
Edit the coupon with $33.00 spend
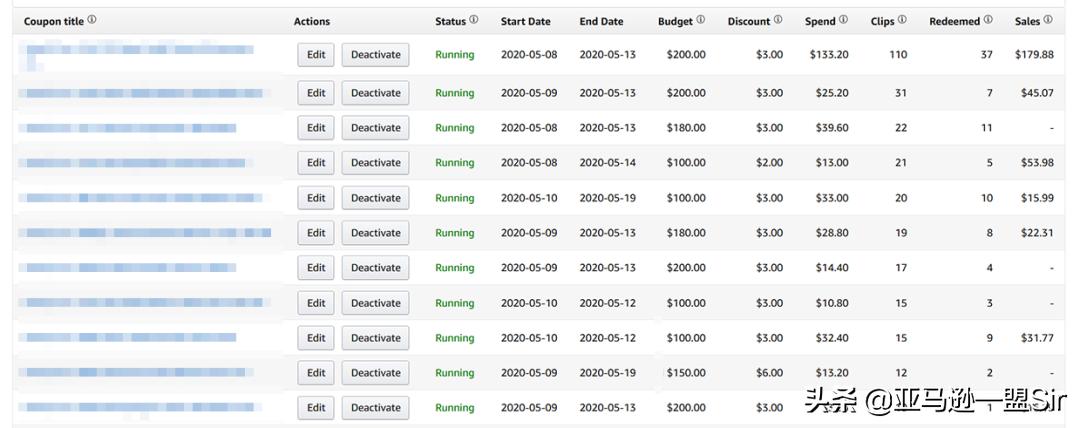pyautogui.click(x=316, y=198)
